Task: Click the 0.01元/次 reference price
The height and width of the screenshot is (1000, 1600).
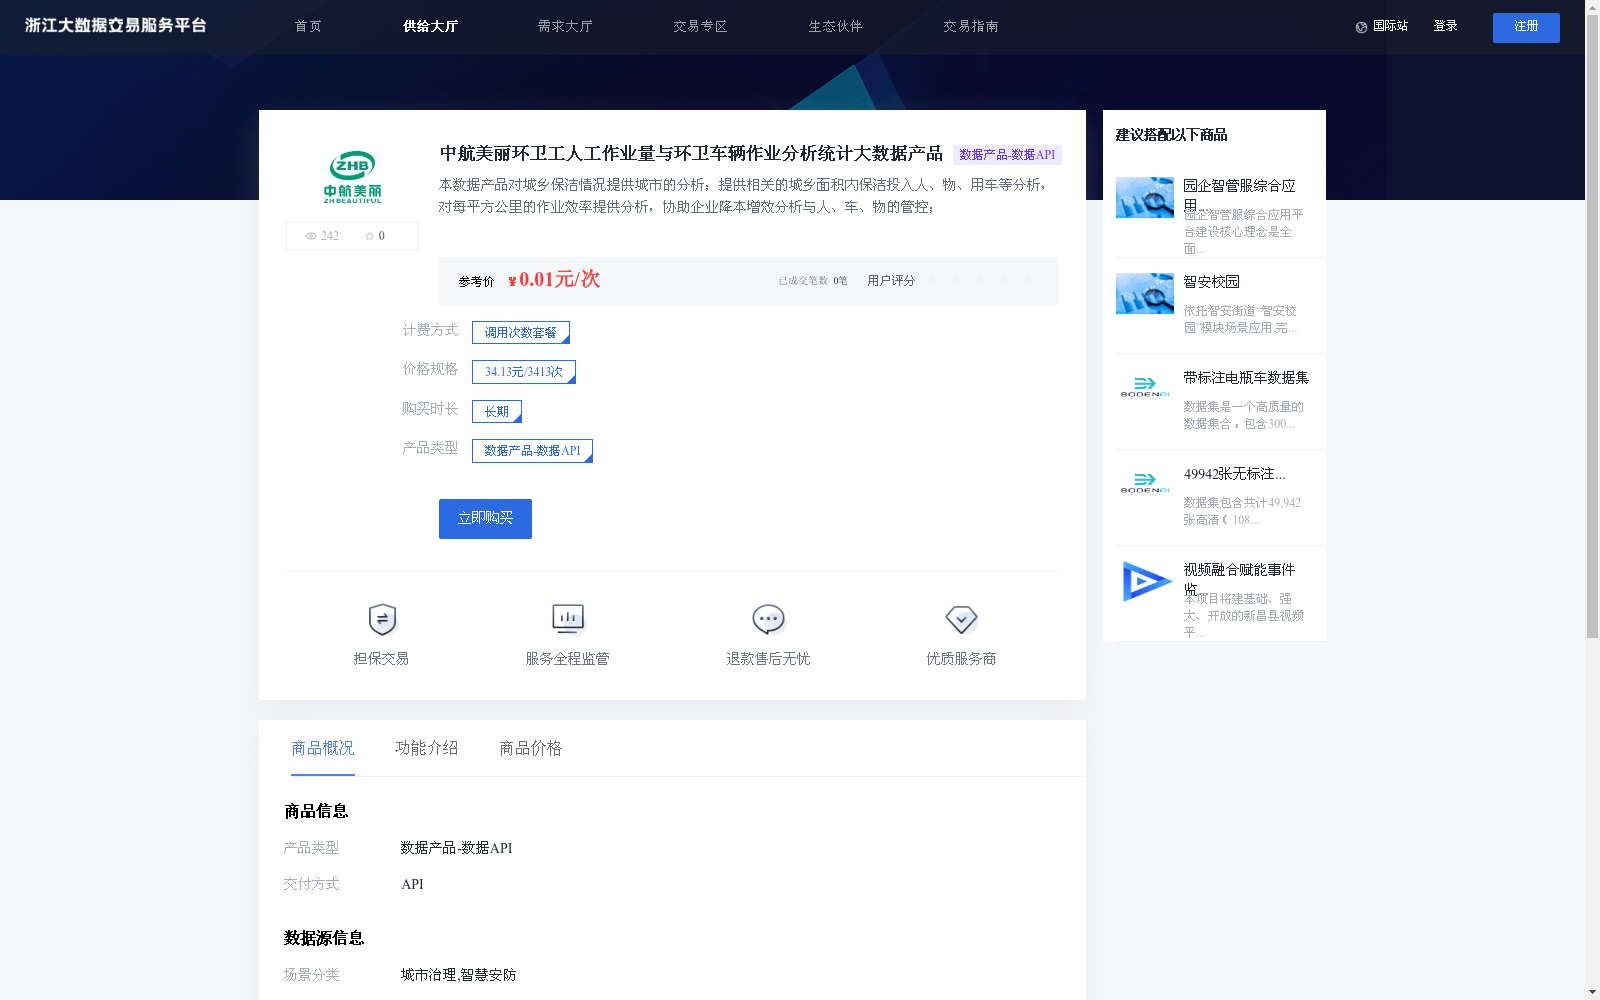Action: pos(554,280)
